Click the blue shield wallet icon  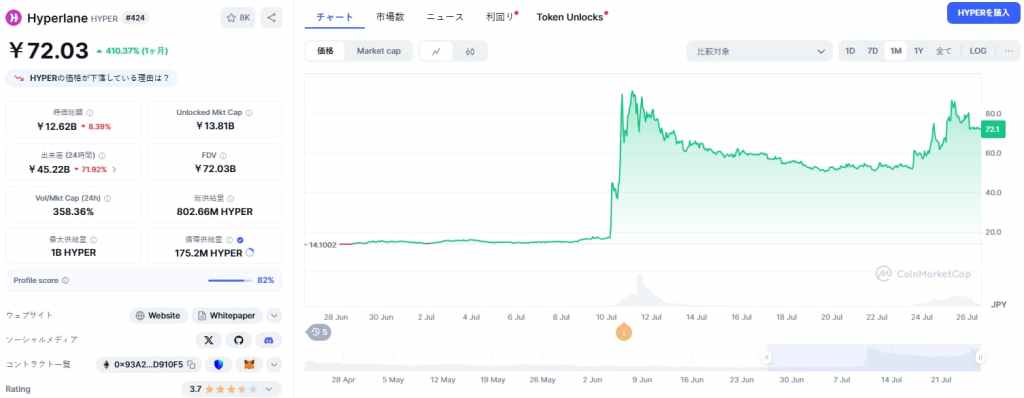click(x=219, y=365)
